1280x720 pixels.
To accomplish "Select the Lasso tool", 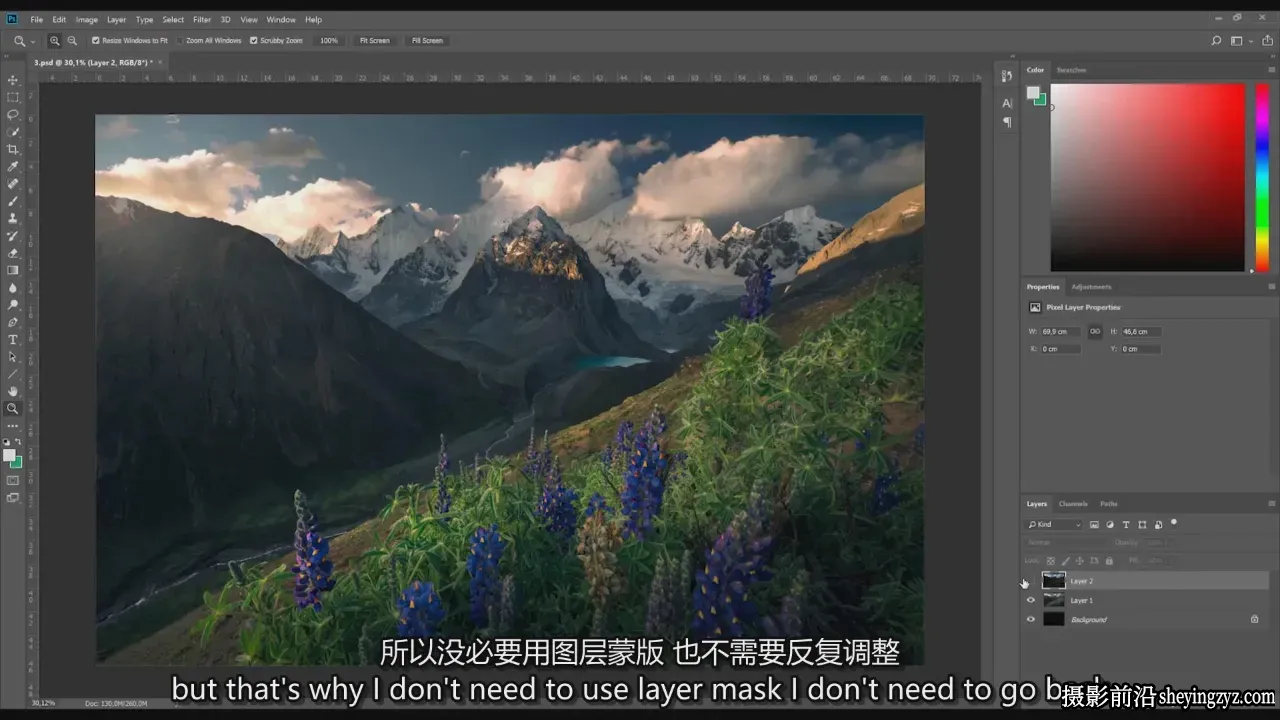I will pyautogui.click(x=13, y=114).
